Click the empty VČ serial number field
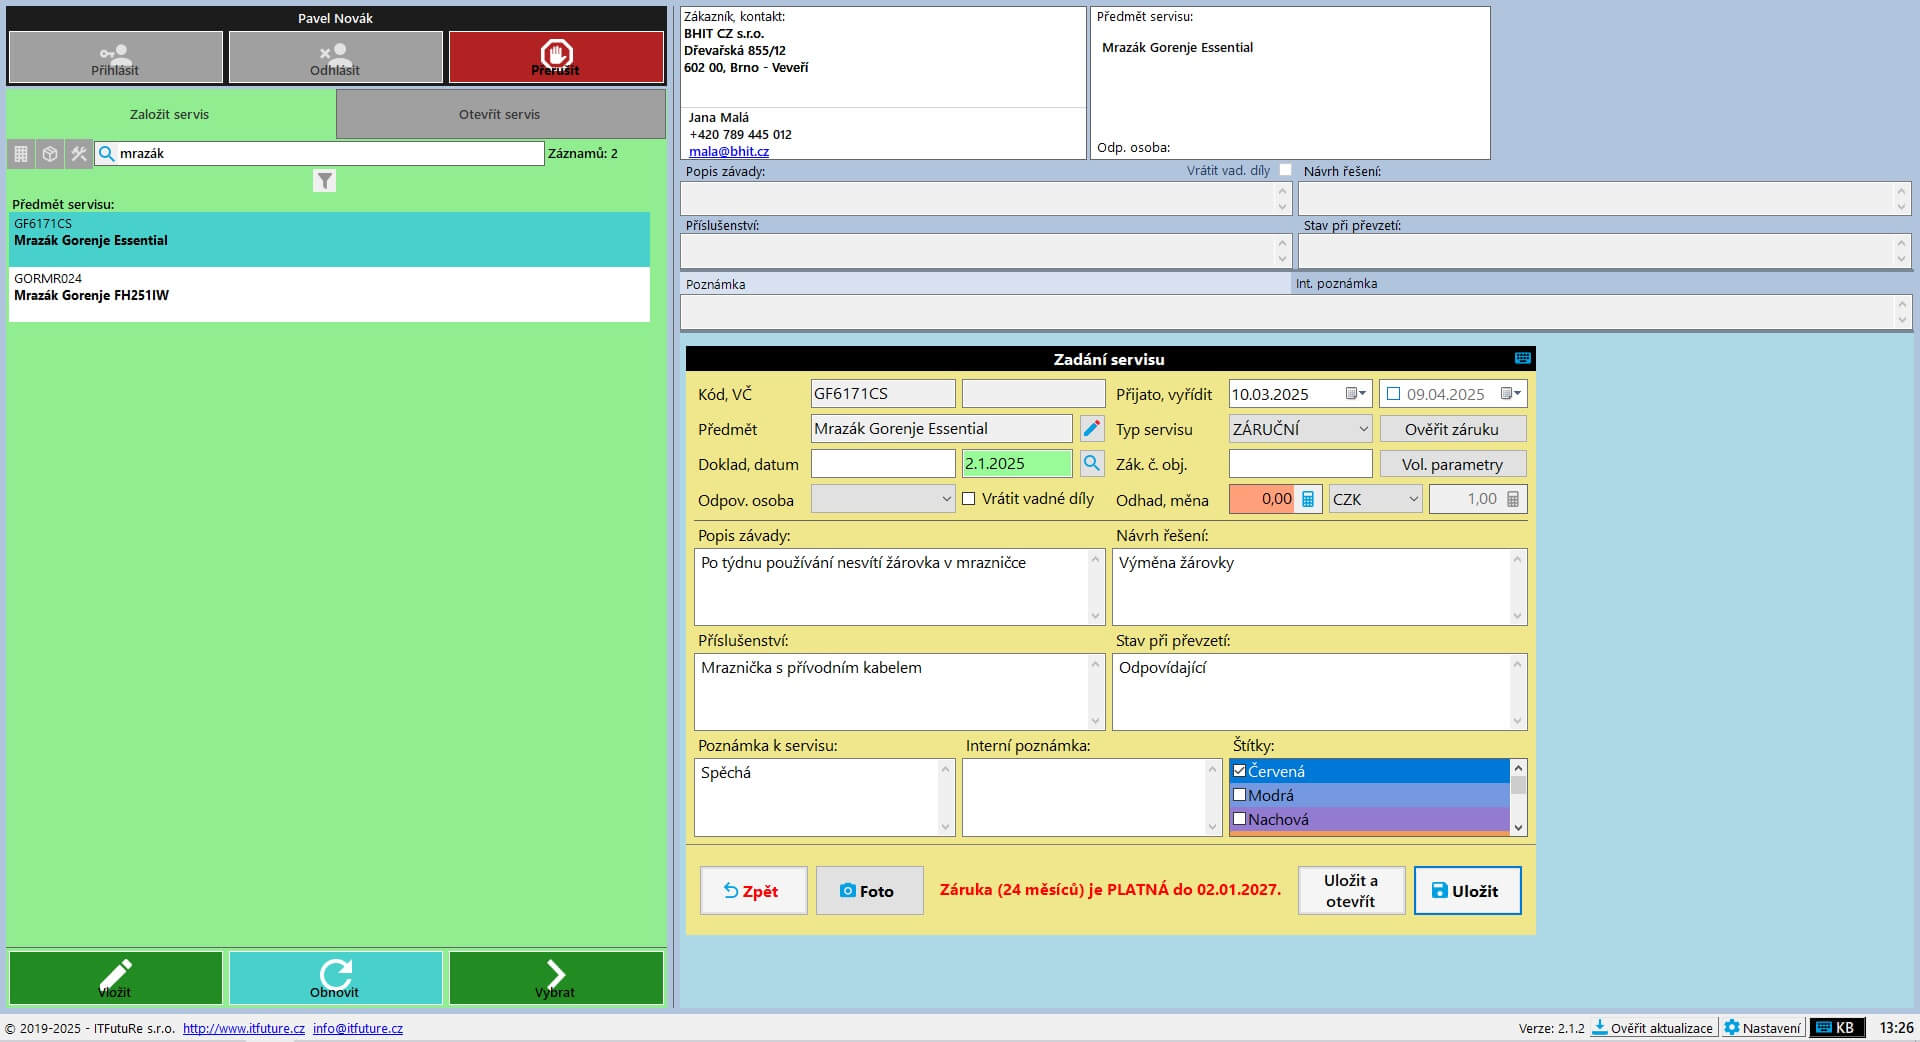Viewport: 1920px width, 1042px height. point(1033,394)
